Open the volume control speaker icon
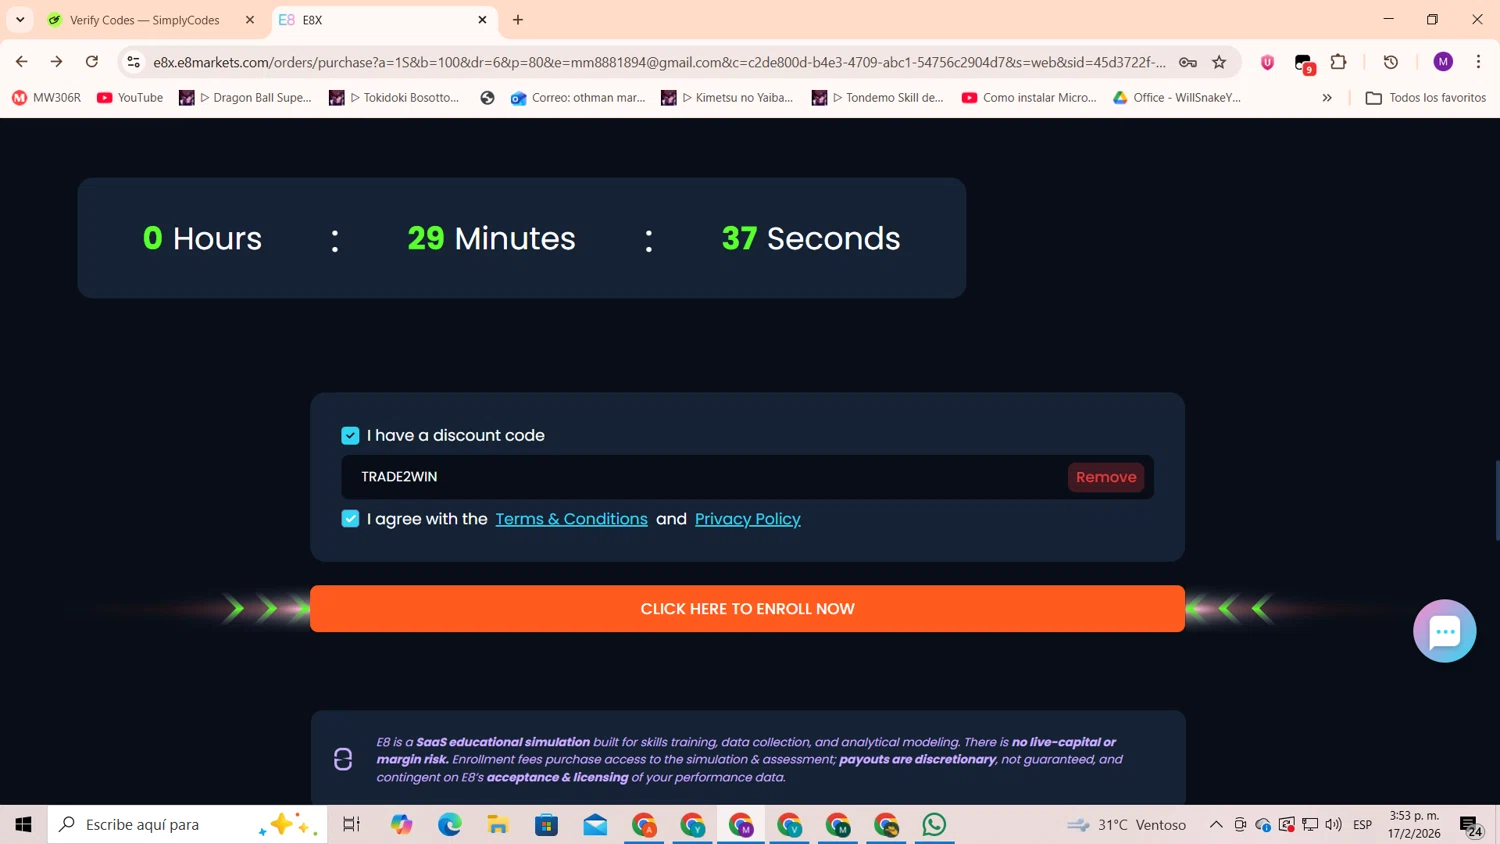The image size is (1500, 844). (1333, 825)
